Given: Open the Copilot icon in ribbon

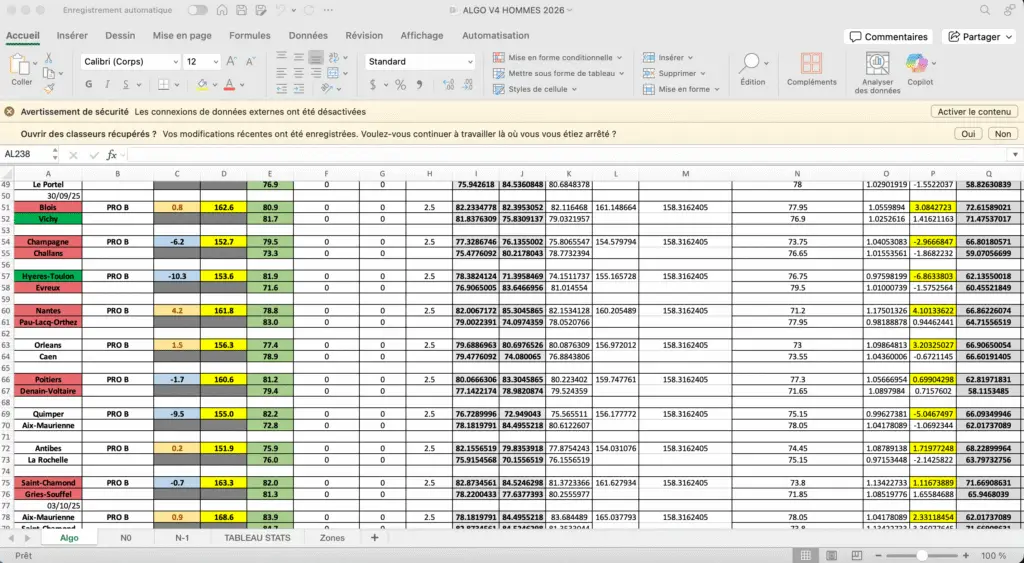Looking at the screenshot, I should point(919,64).
